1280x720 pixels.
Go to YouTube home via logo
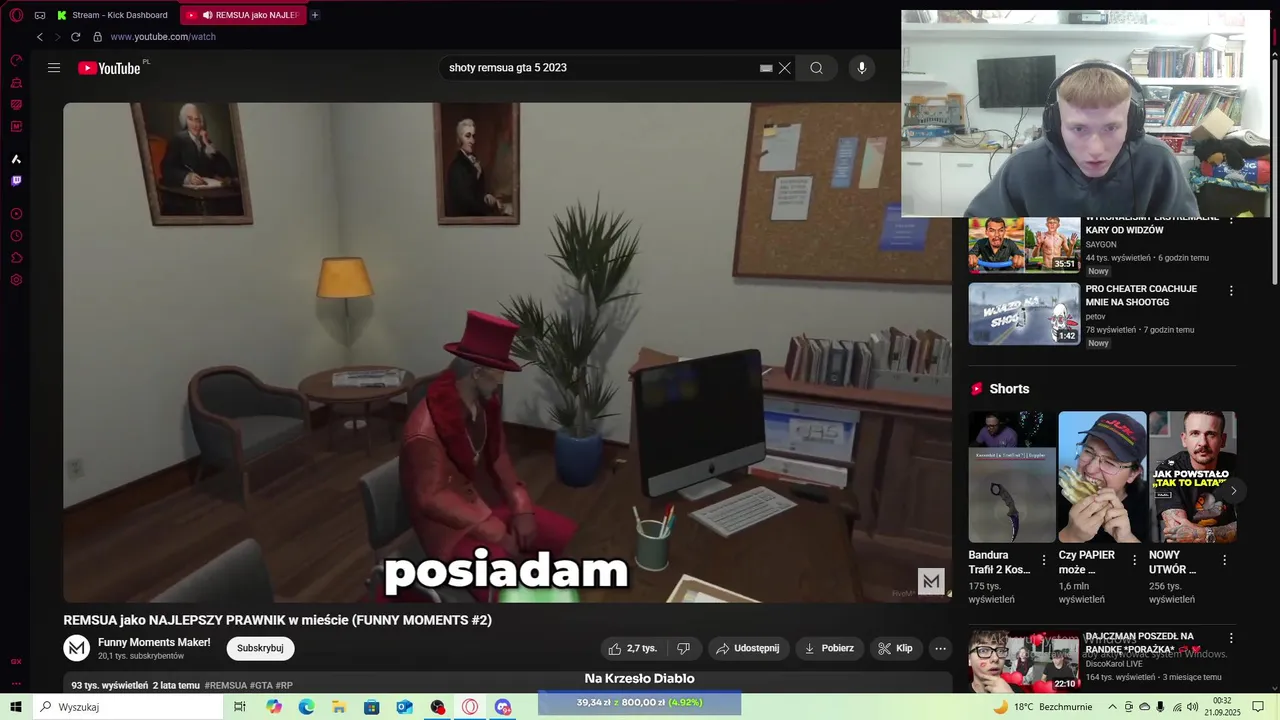pyautogui.click(x=109, y=68)
